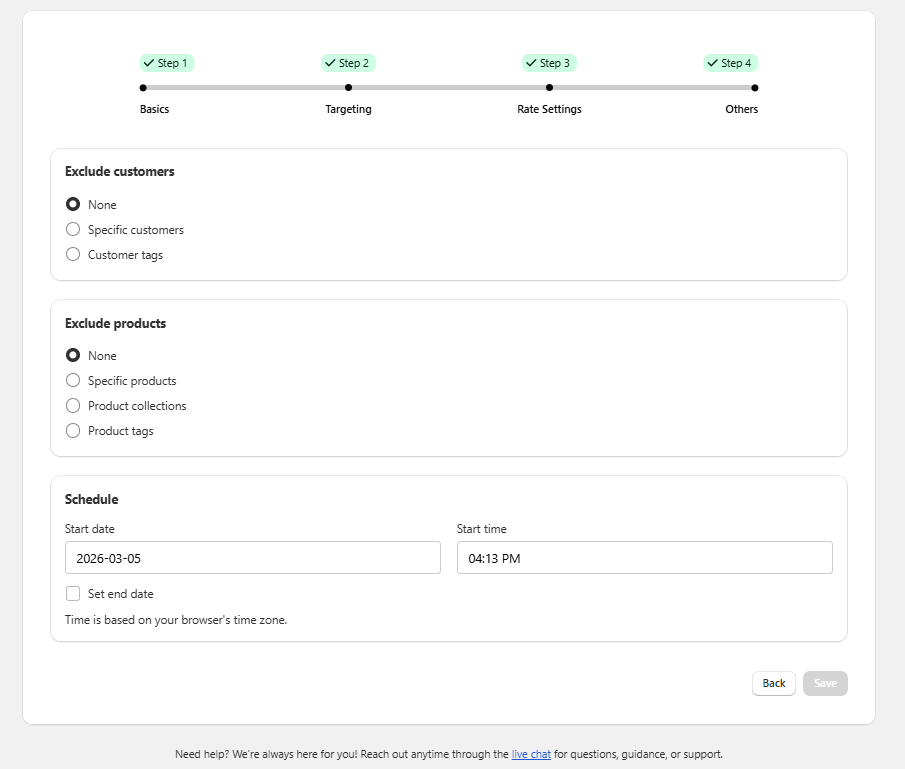Screen dimensions: 905x769
Task: Jump to the Targeting step
Action: pyautogui.click(x=348, y=109)
